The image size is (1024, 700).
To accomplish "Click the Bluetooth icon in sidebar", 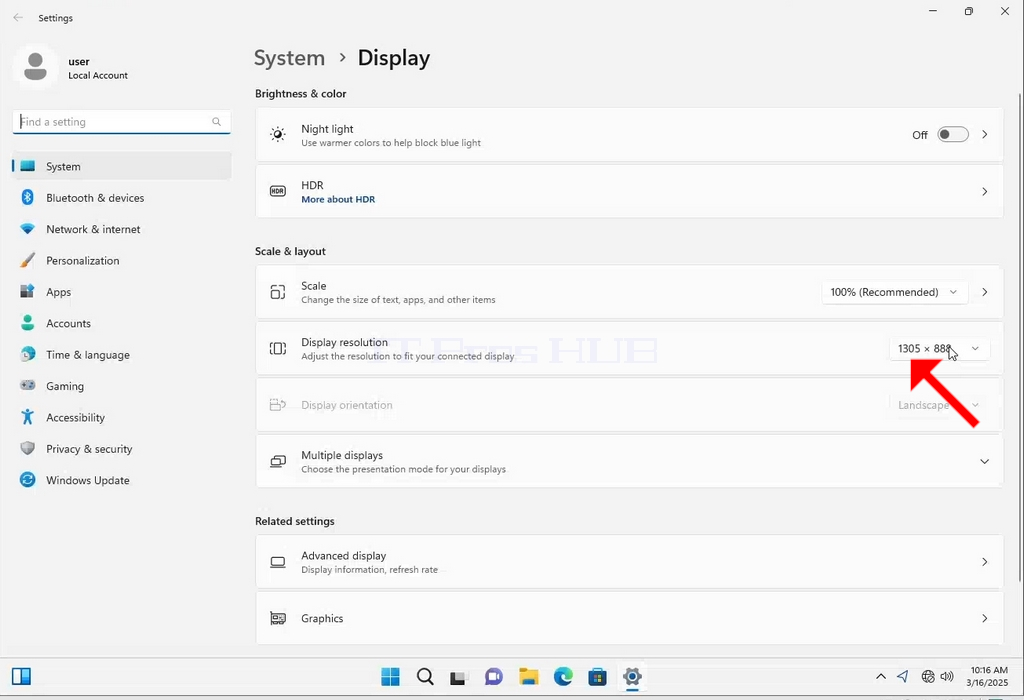I will [x=27, y=197].
